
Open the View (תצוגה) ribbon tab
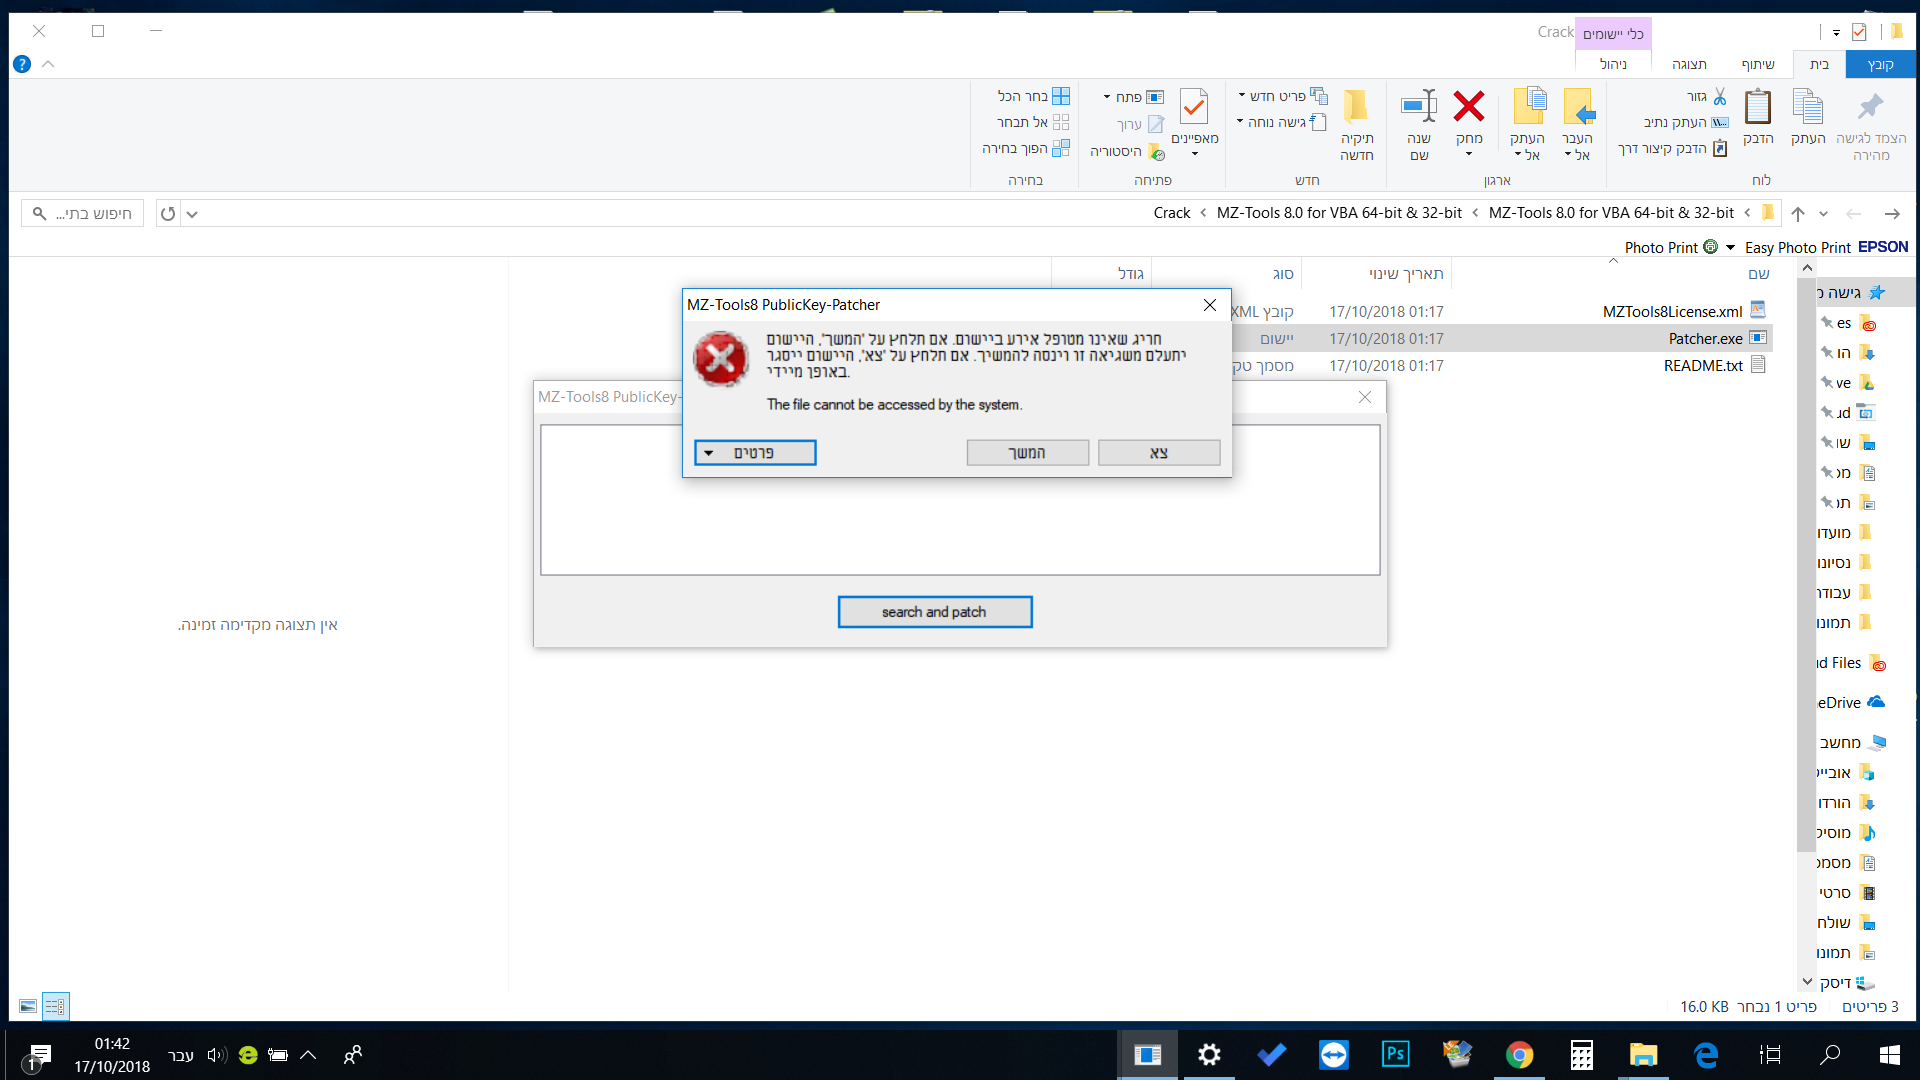tap(1689, 64)
